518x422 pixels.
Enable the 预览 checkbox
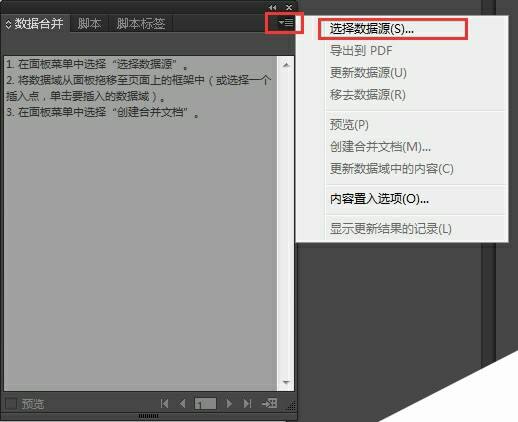click(x=11, y=404)
